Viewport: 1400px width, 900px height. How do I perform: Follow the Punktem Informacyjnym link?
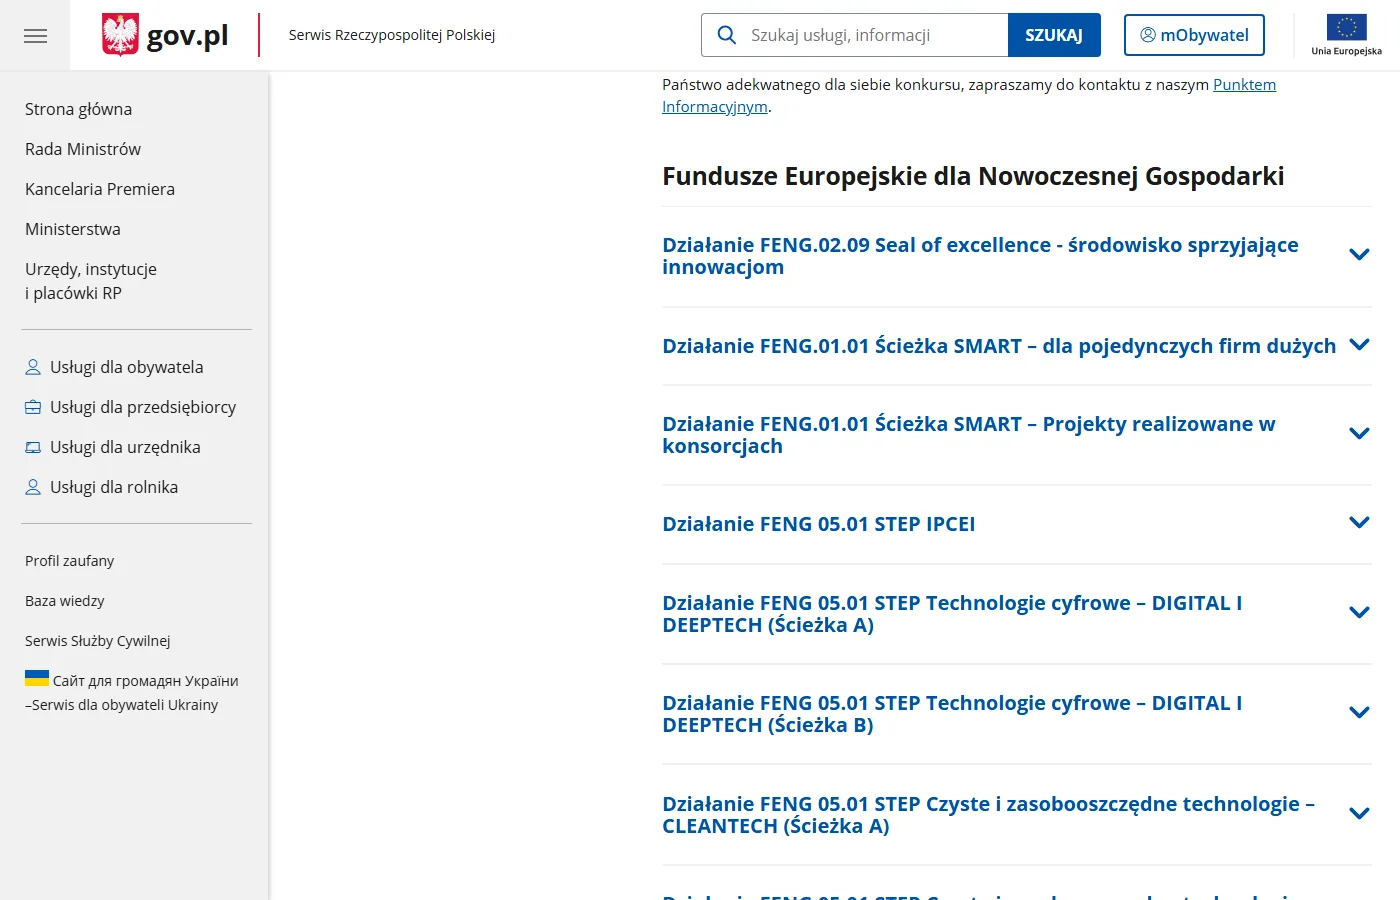coord(1244,85)
